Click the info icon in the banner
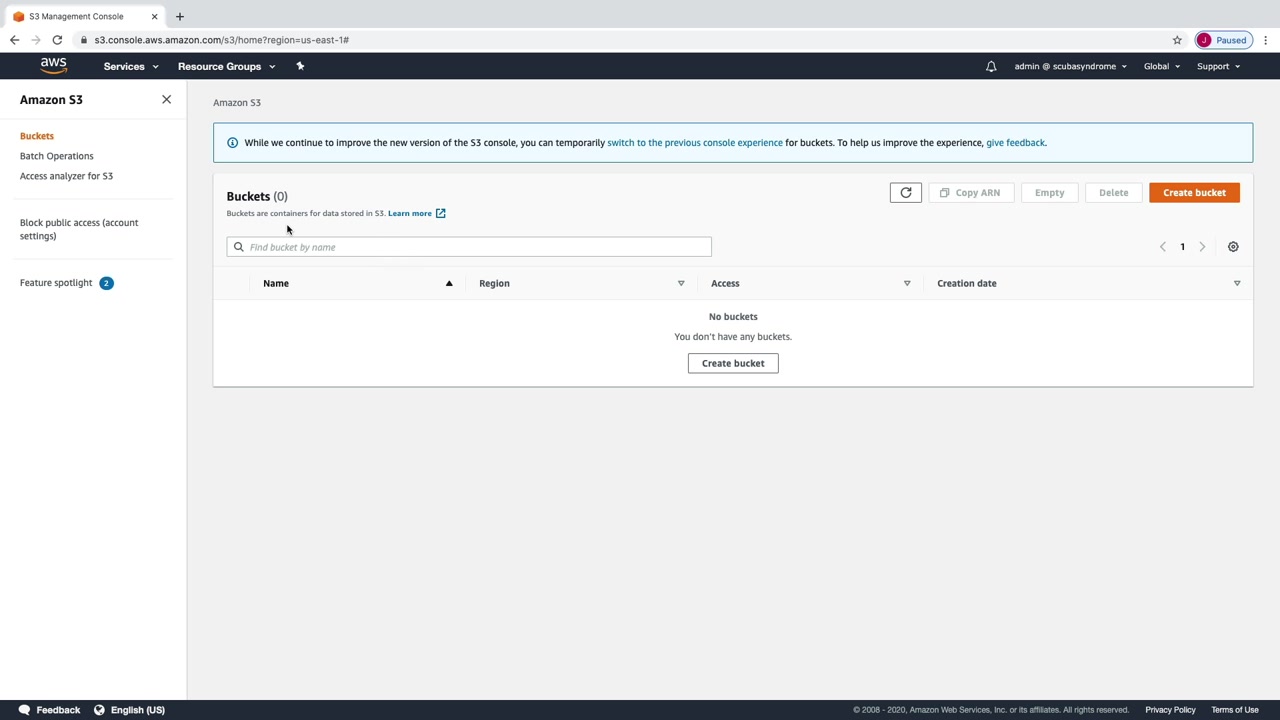 pyautogui.click(x=232, y=143)
